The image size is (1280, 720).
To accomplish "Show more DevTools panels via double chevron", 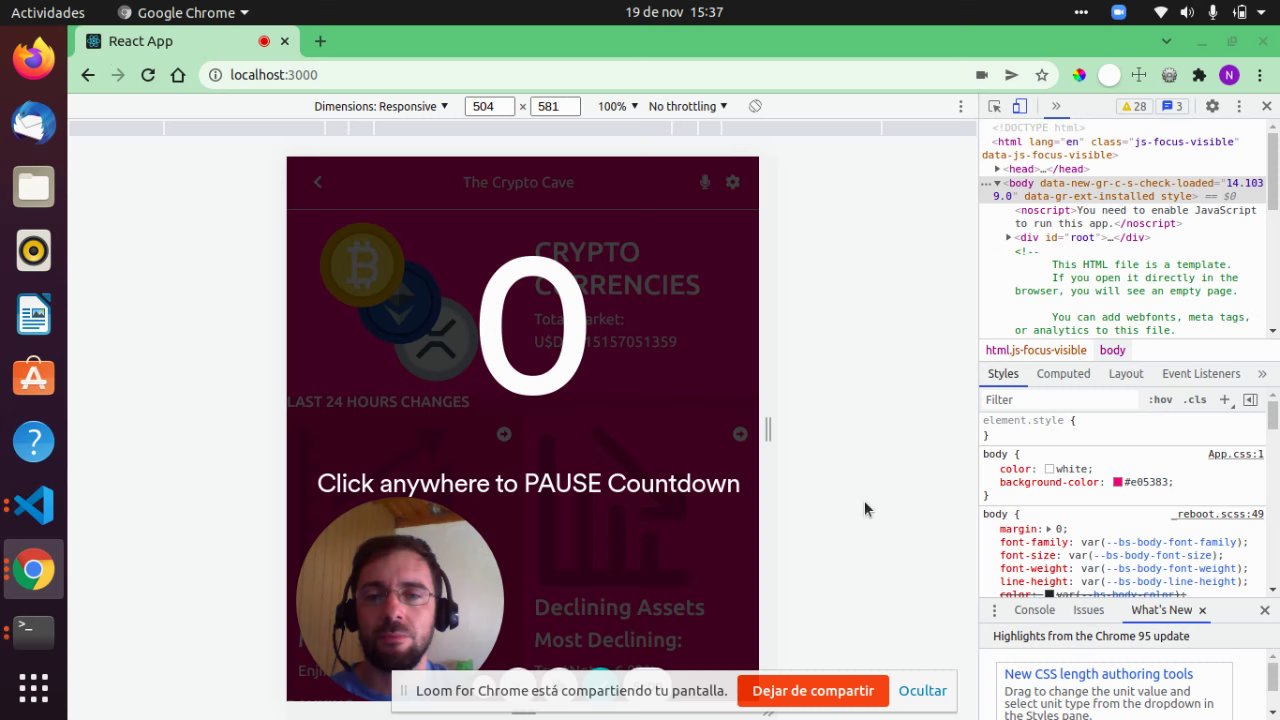I will [x=1055, y=106].
